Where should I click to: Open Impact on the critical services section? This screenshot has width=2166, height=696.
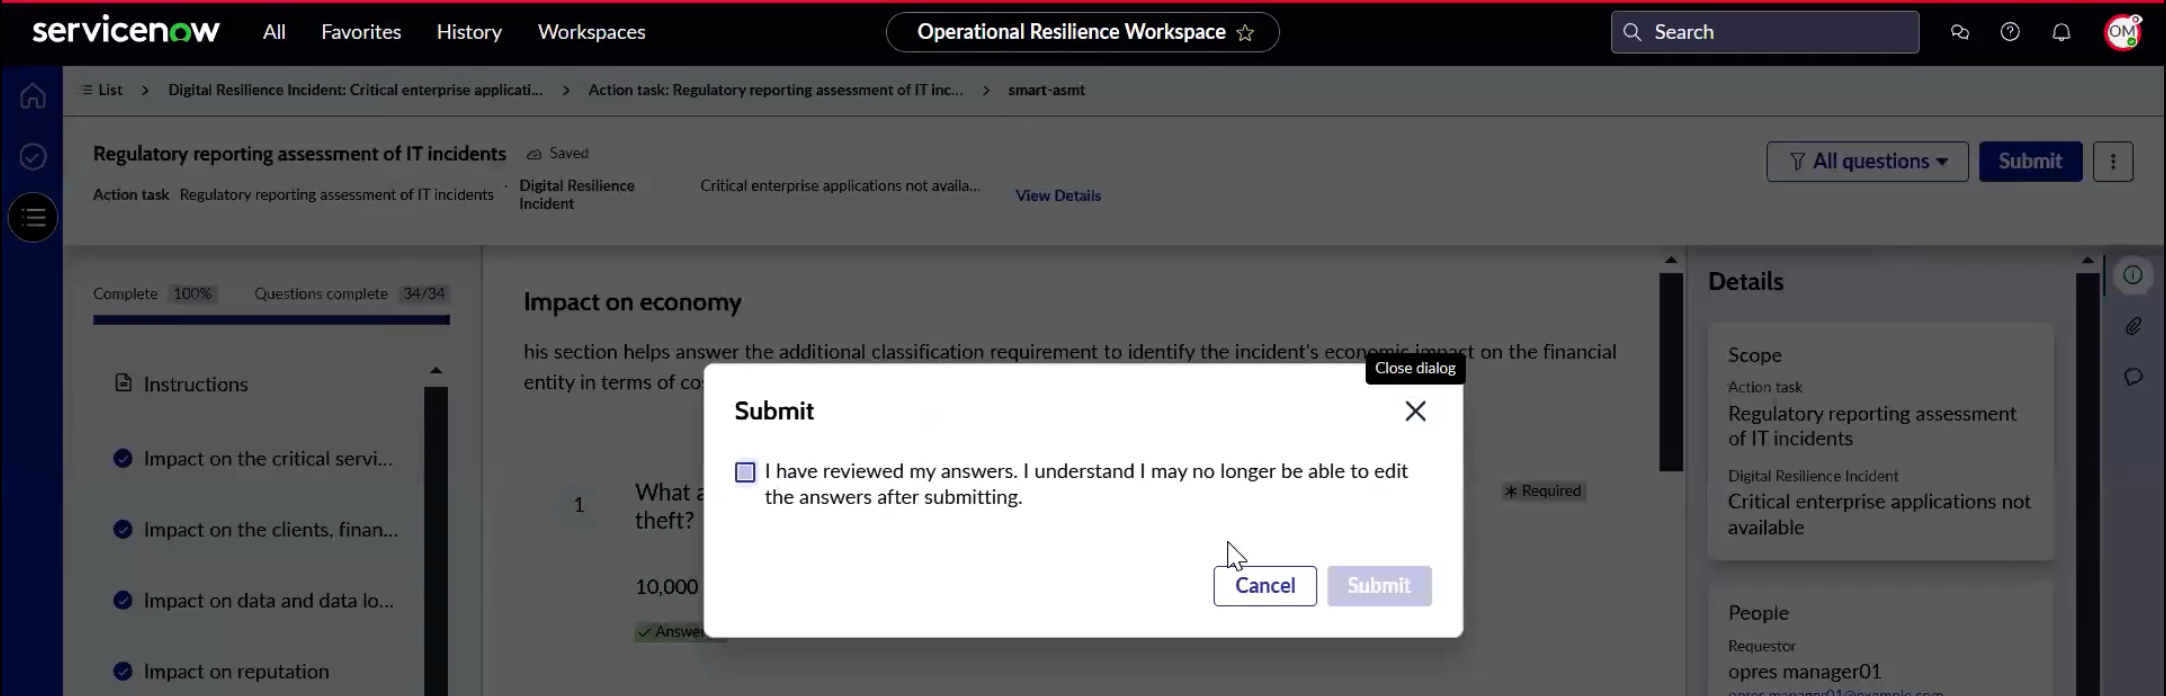(268, 459)
